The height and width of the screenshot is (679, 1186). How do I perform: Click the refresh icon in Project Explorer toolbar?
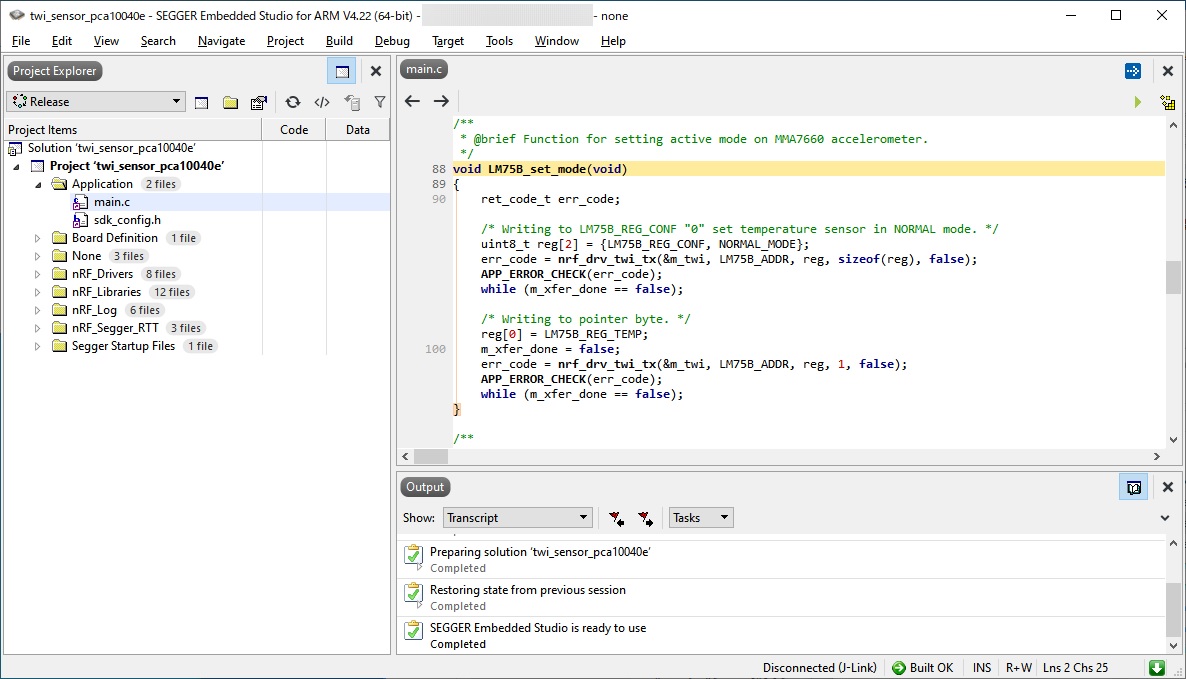click(292, 102)
